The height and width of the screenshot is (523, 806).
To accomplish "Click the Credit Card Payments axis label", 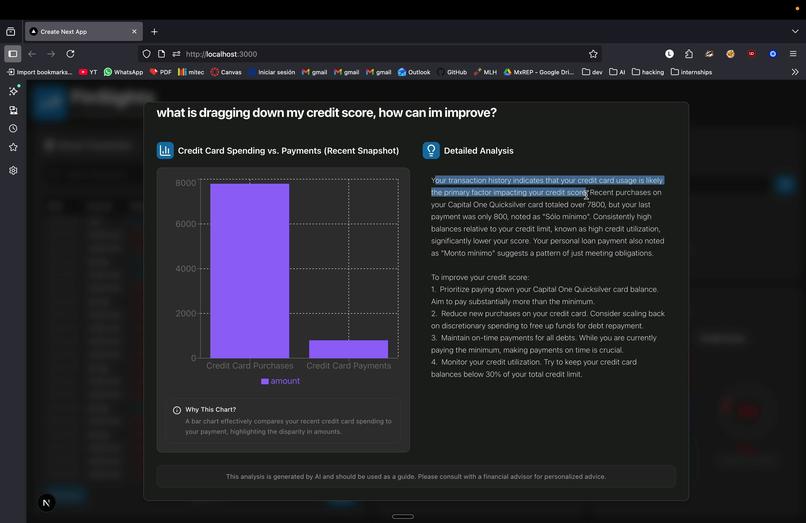I will click(x=349, y=366).
